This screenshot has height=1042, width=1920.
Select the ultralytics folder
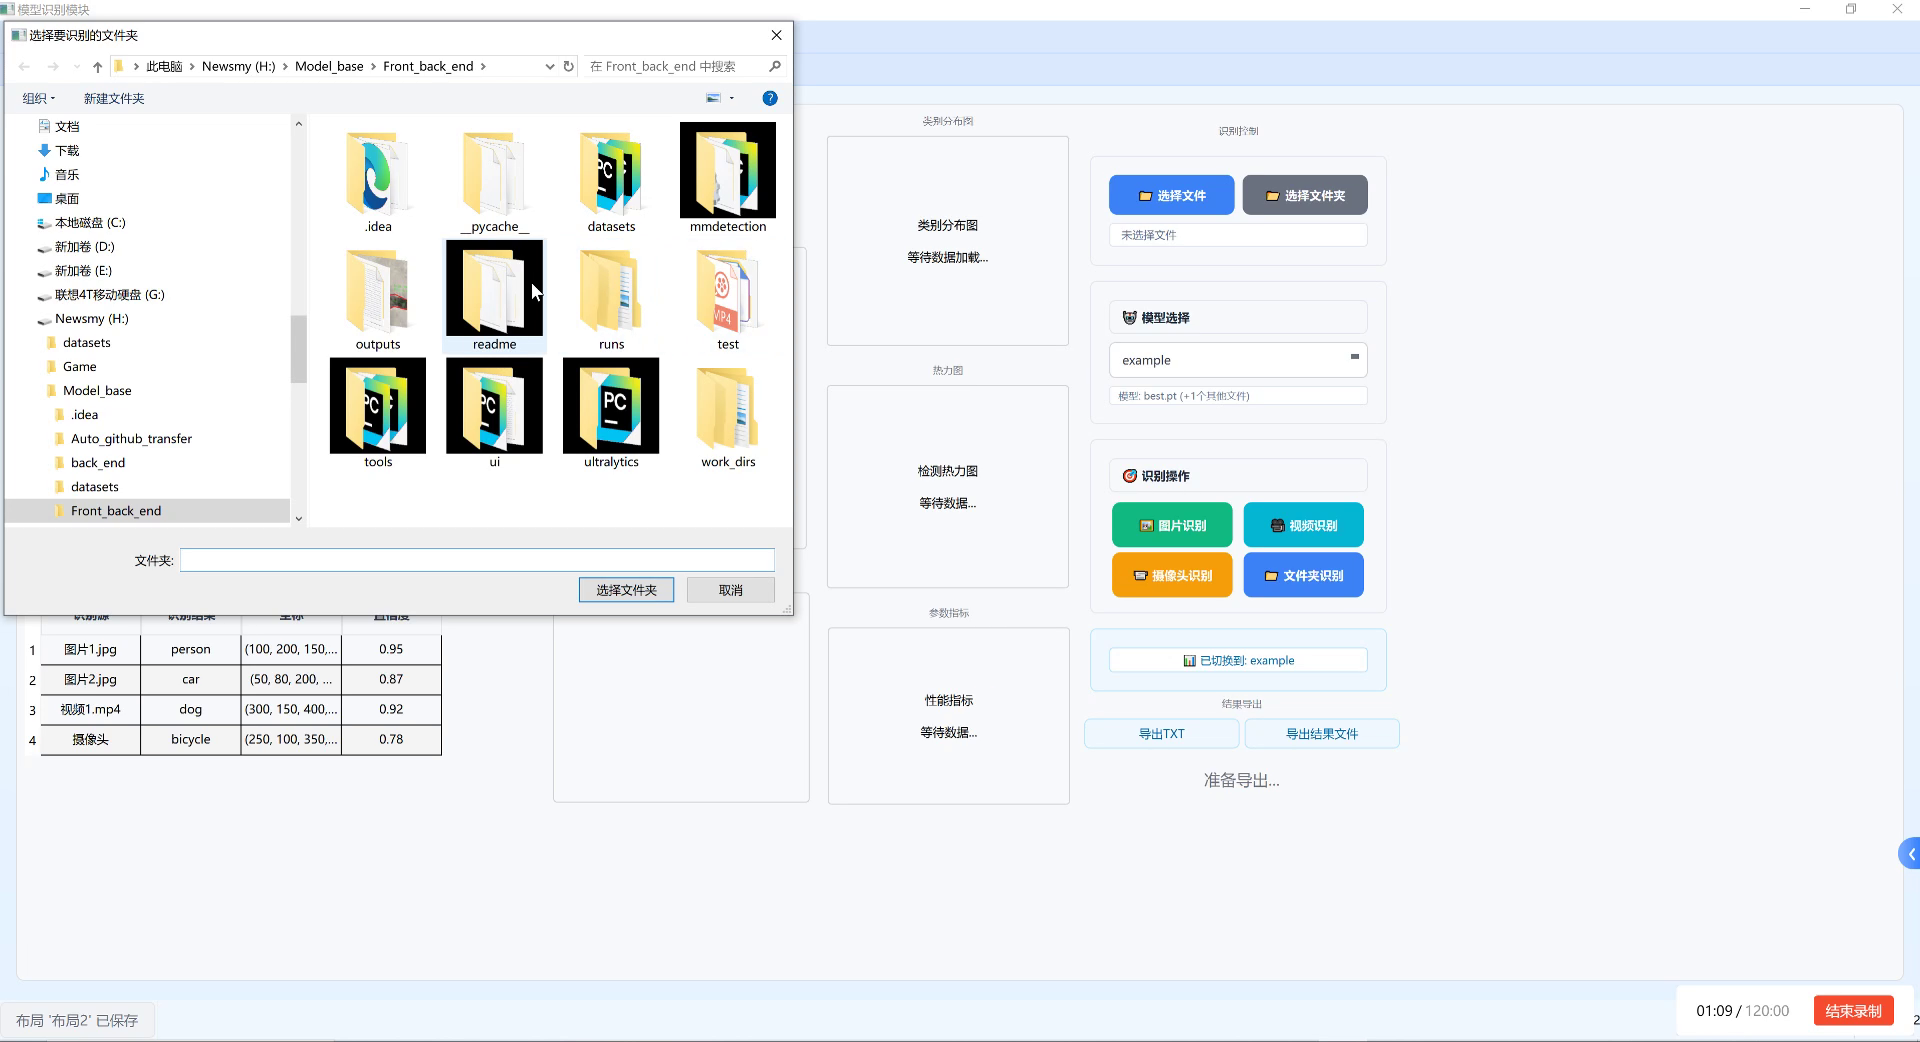[x=611, y=413]
